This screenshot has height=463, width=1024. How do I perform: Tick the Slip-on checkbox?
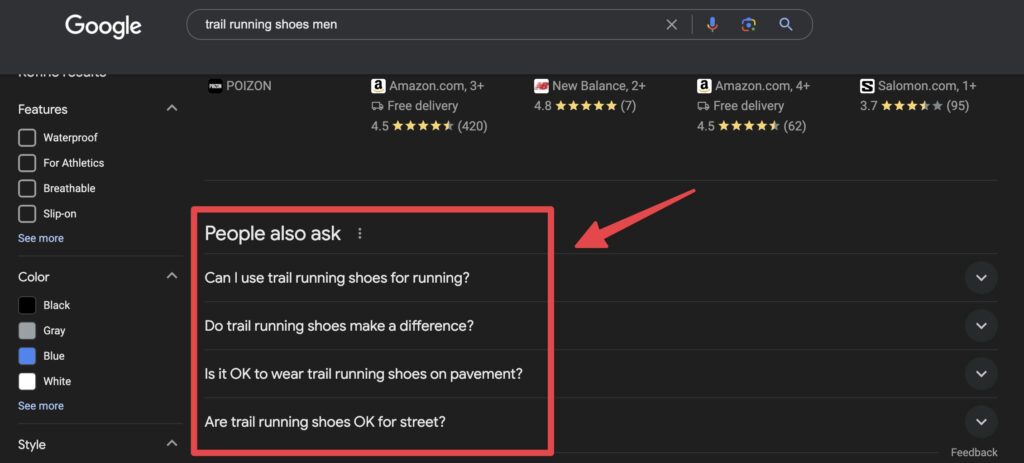27,214
